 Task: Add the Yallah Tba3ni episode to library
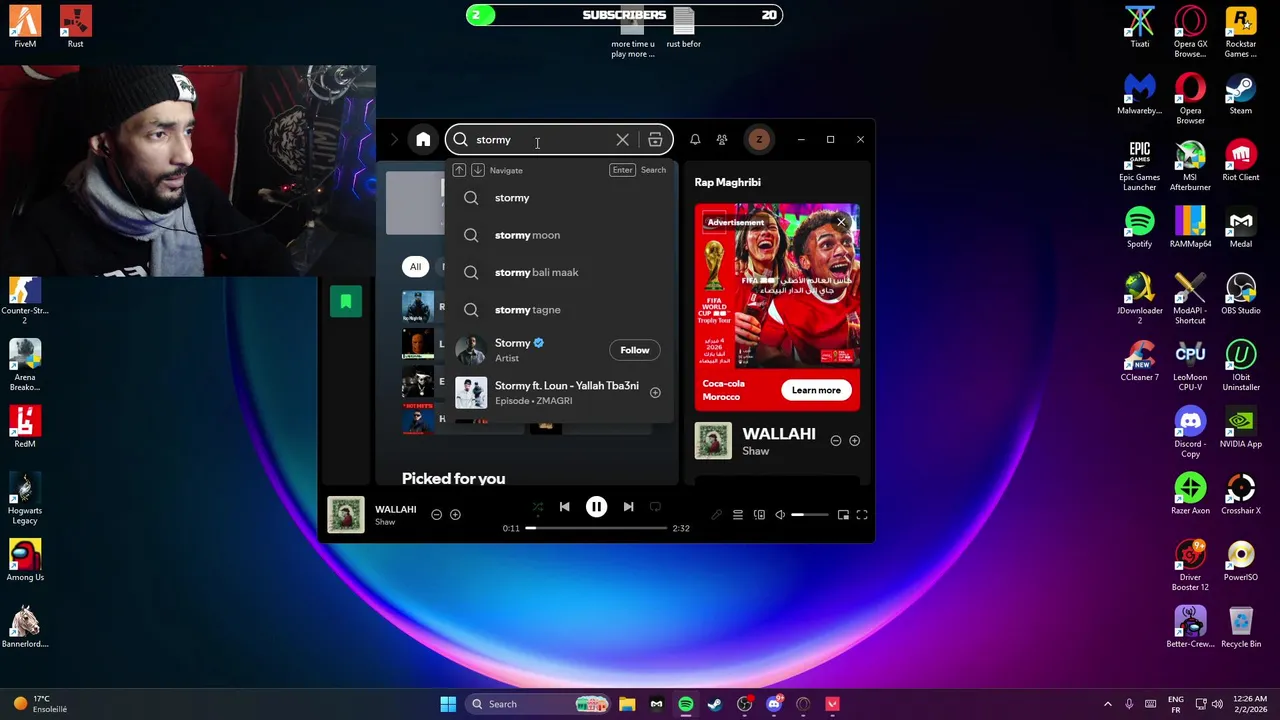coord(655,393)
